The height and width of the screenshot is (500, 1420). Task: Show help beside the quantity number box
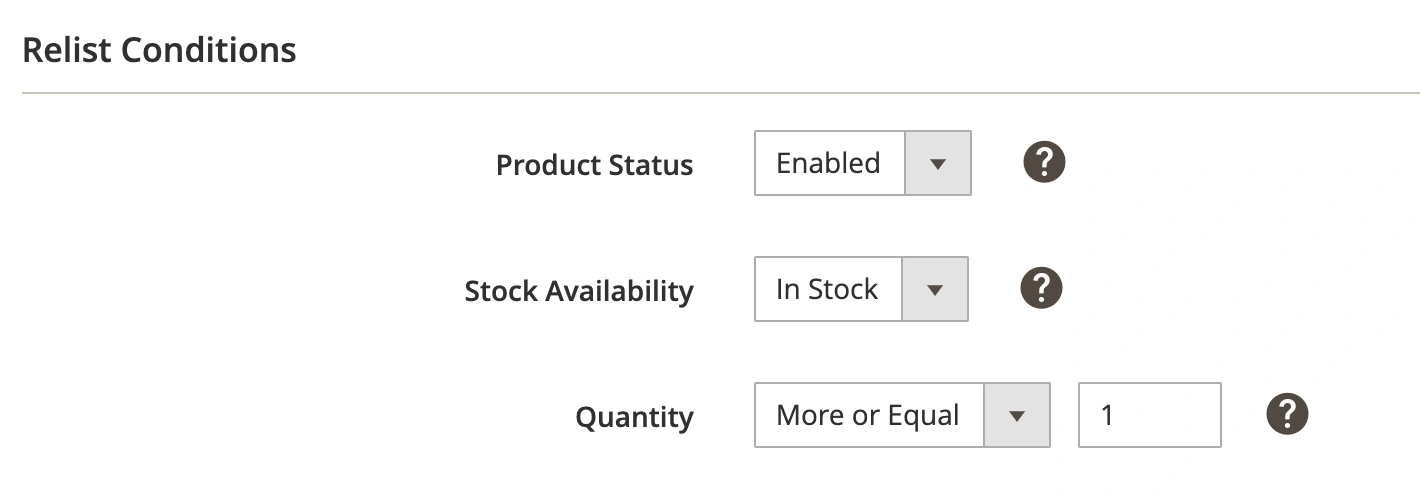click(x=1287, y=414)
